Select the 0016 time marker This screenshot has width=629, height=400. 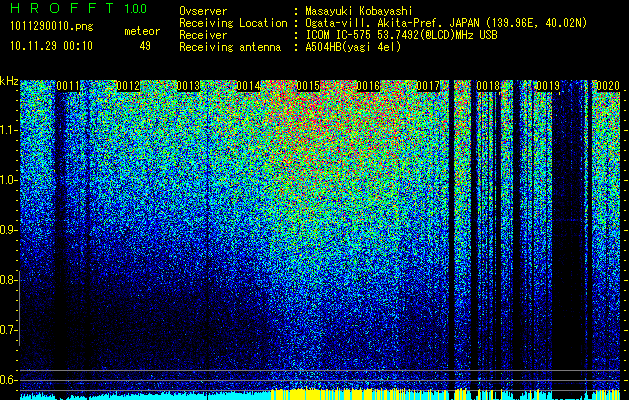pos(368,86)
